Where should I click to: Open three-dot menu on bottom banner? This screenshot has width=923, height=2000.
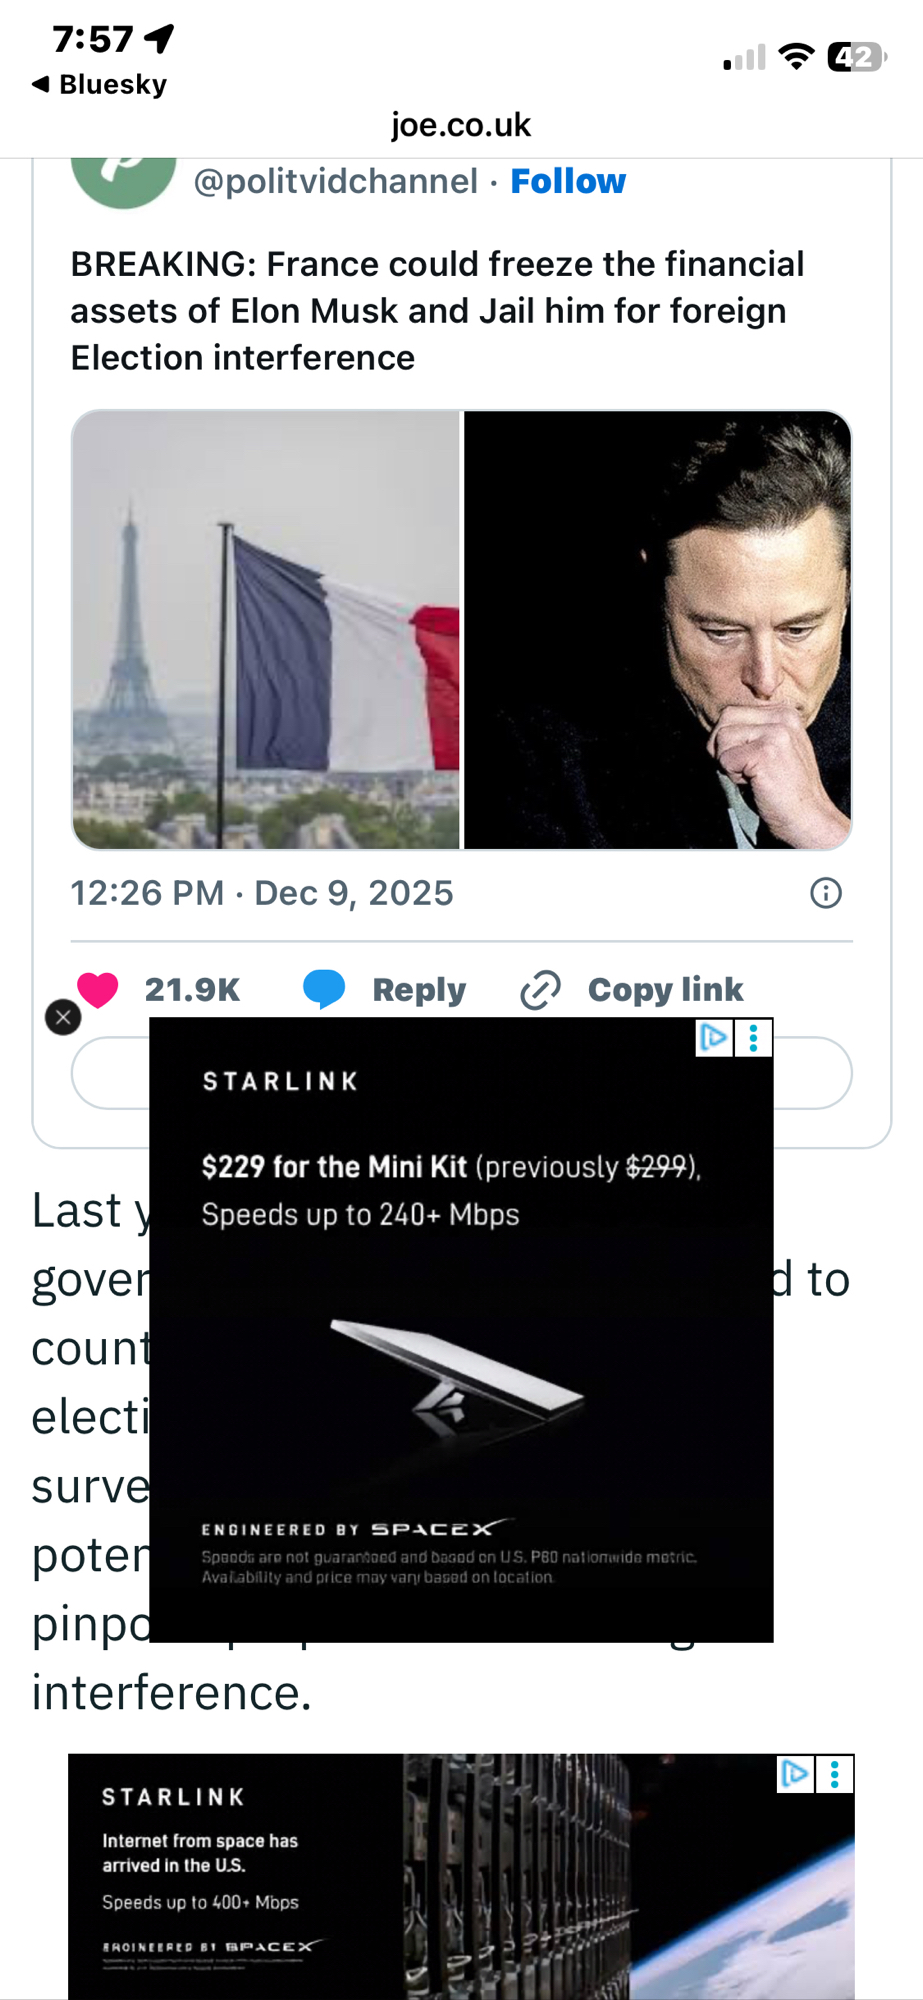[835, 1774]
